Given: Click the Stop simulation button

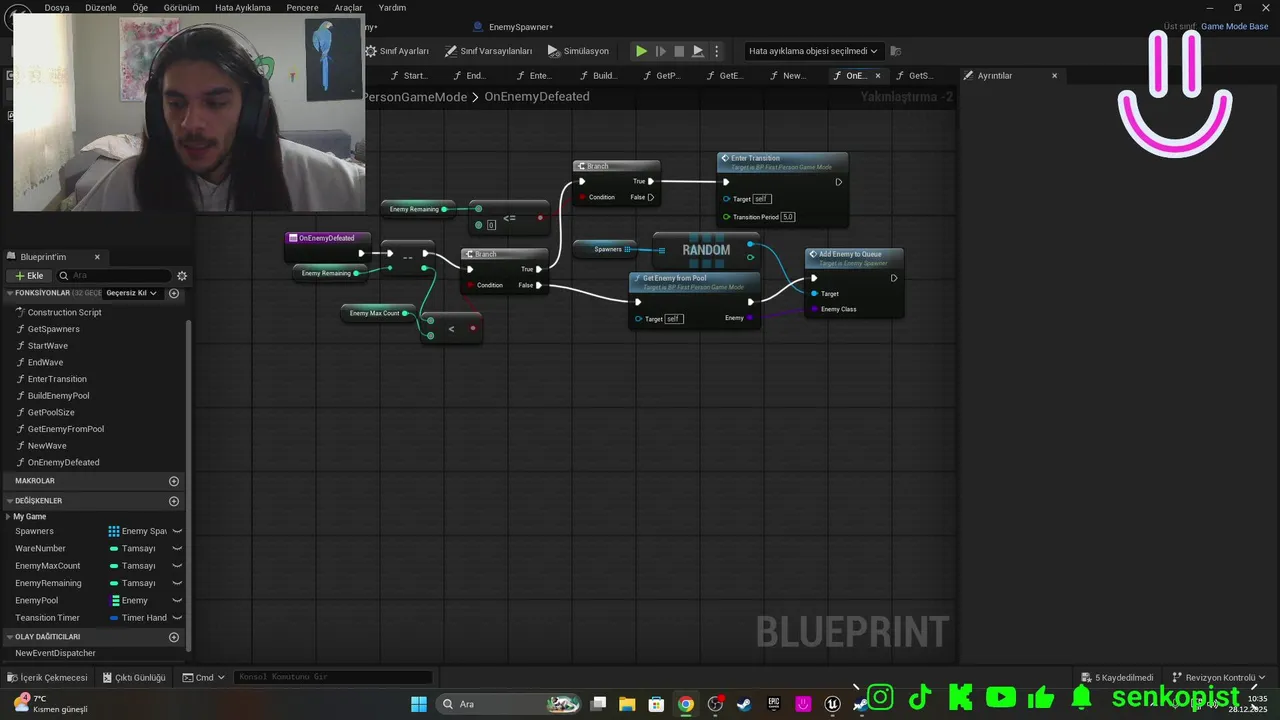Looking at the screenshot, I should click(x=679, y=51).
